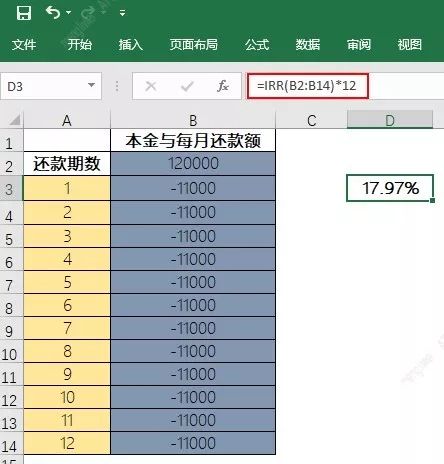
Task: Select the cell containing 120000
Action: [193, 163]
